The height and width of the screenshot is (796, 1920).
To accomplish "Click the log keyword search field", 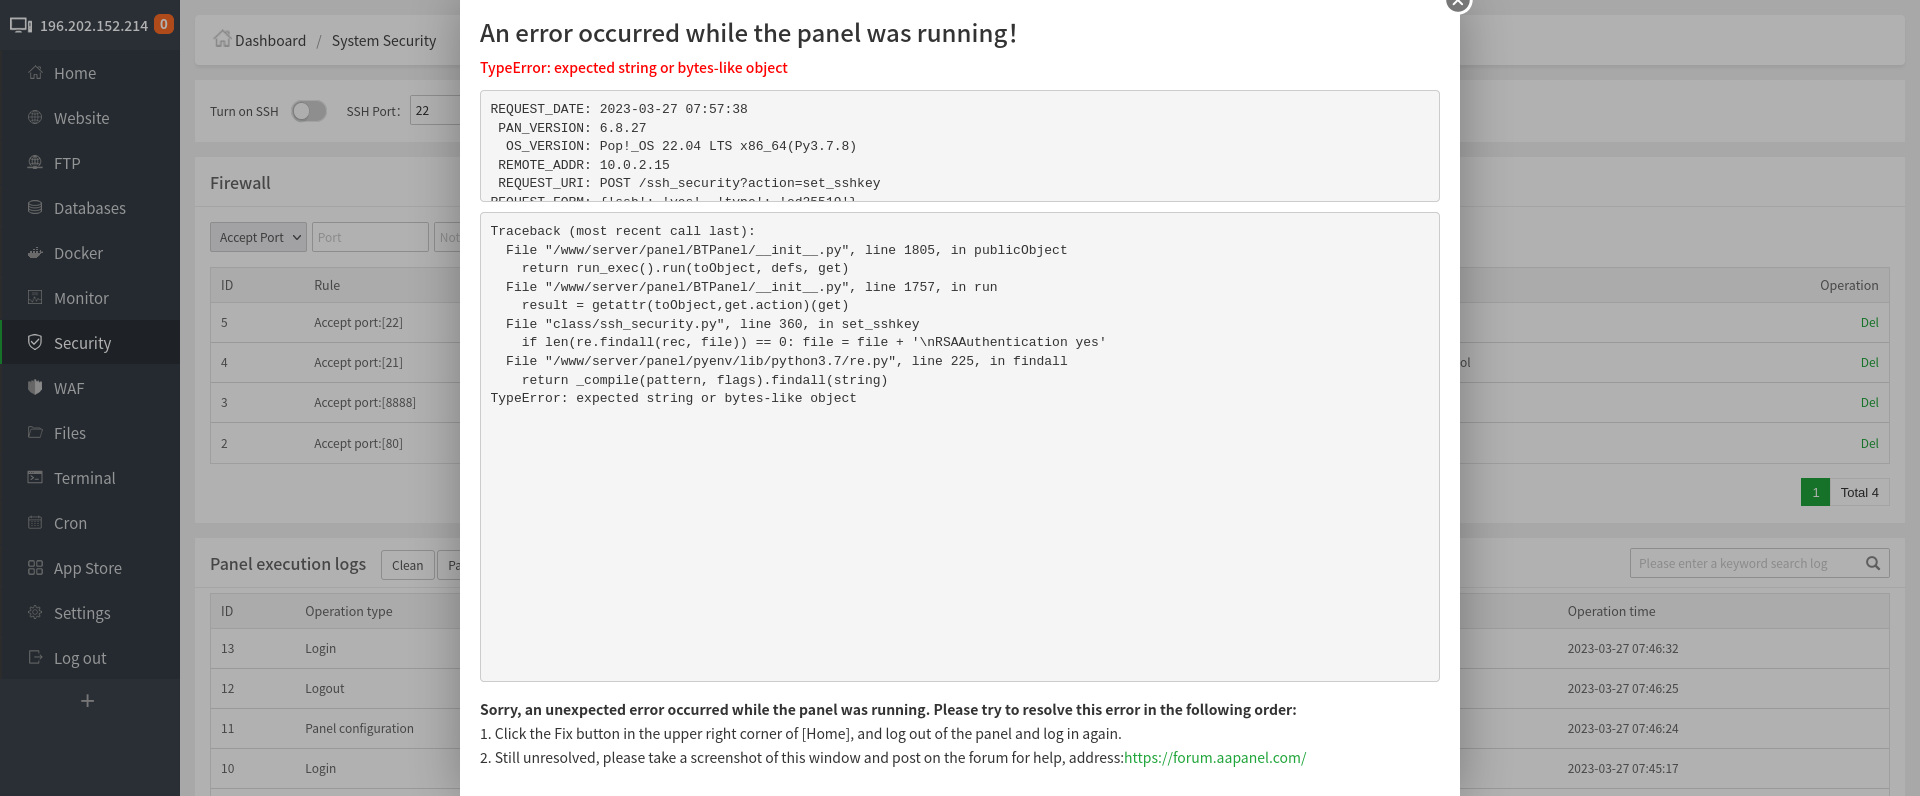I will click(1745, 563).
